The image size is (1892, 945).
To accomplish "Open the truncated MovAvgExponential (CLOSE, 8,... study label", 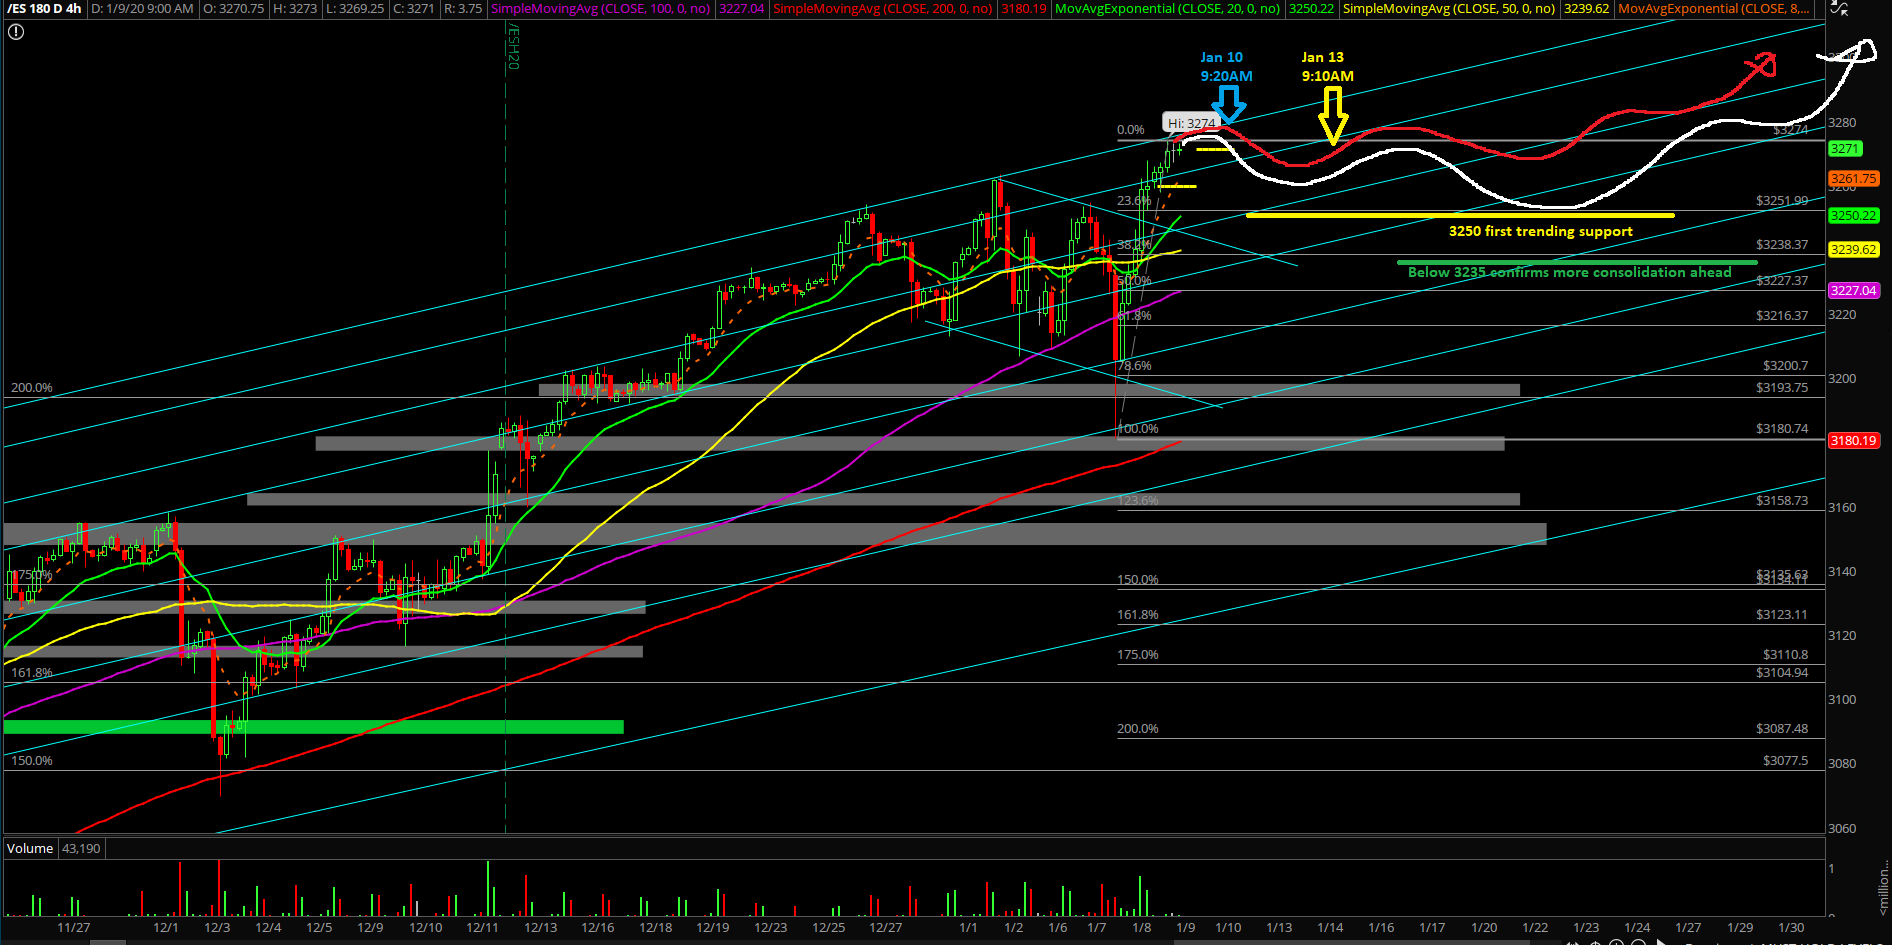I will tap(1713, 9).
